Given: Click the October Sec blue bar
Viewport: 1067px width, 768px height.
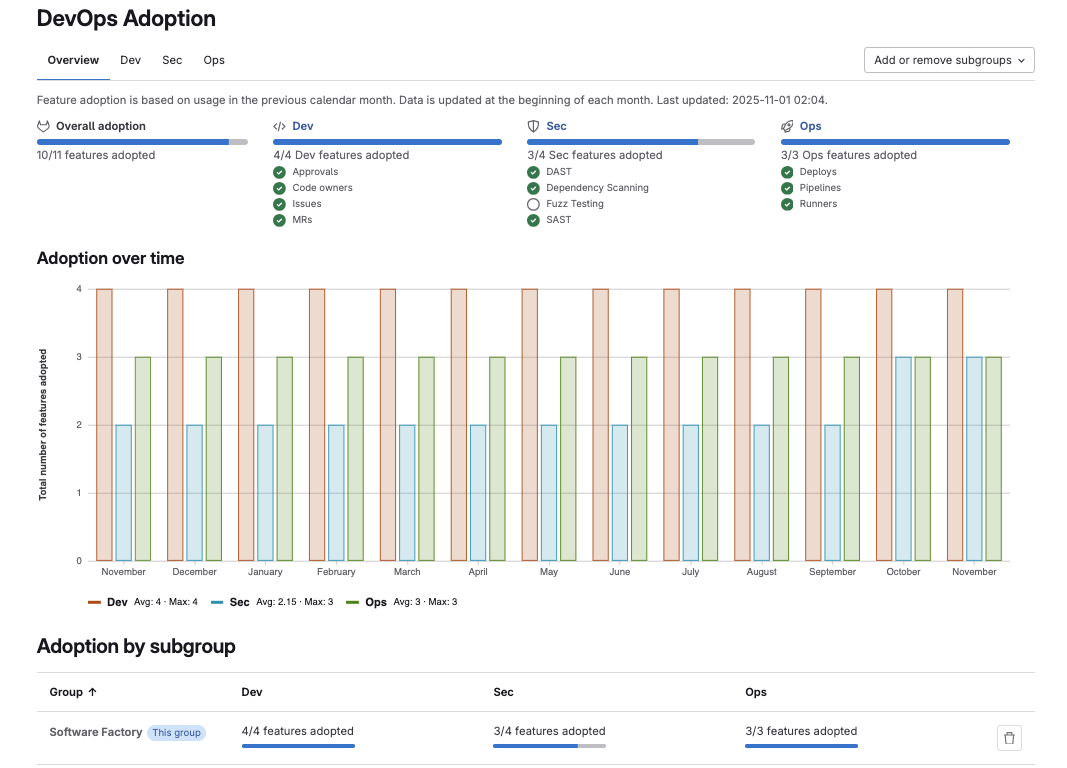Looking at the screenshot, I should coord(903,459).
